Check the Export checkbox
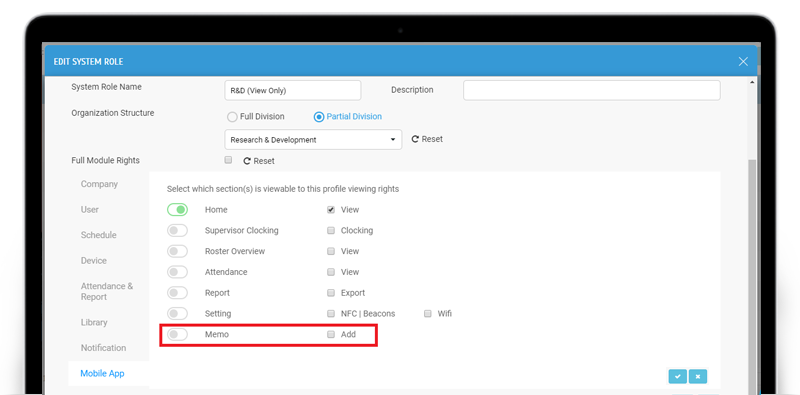Screen dimensions: 800x395 (x=331, y=293)
